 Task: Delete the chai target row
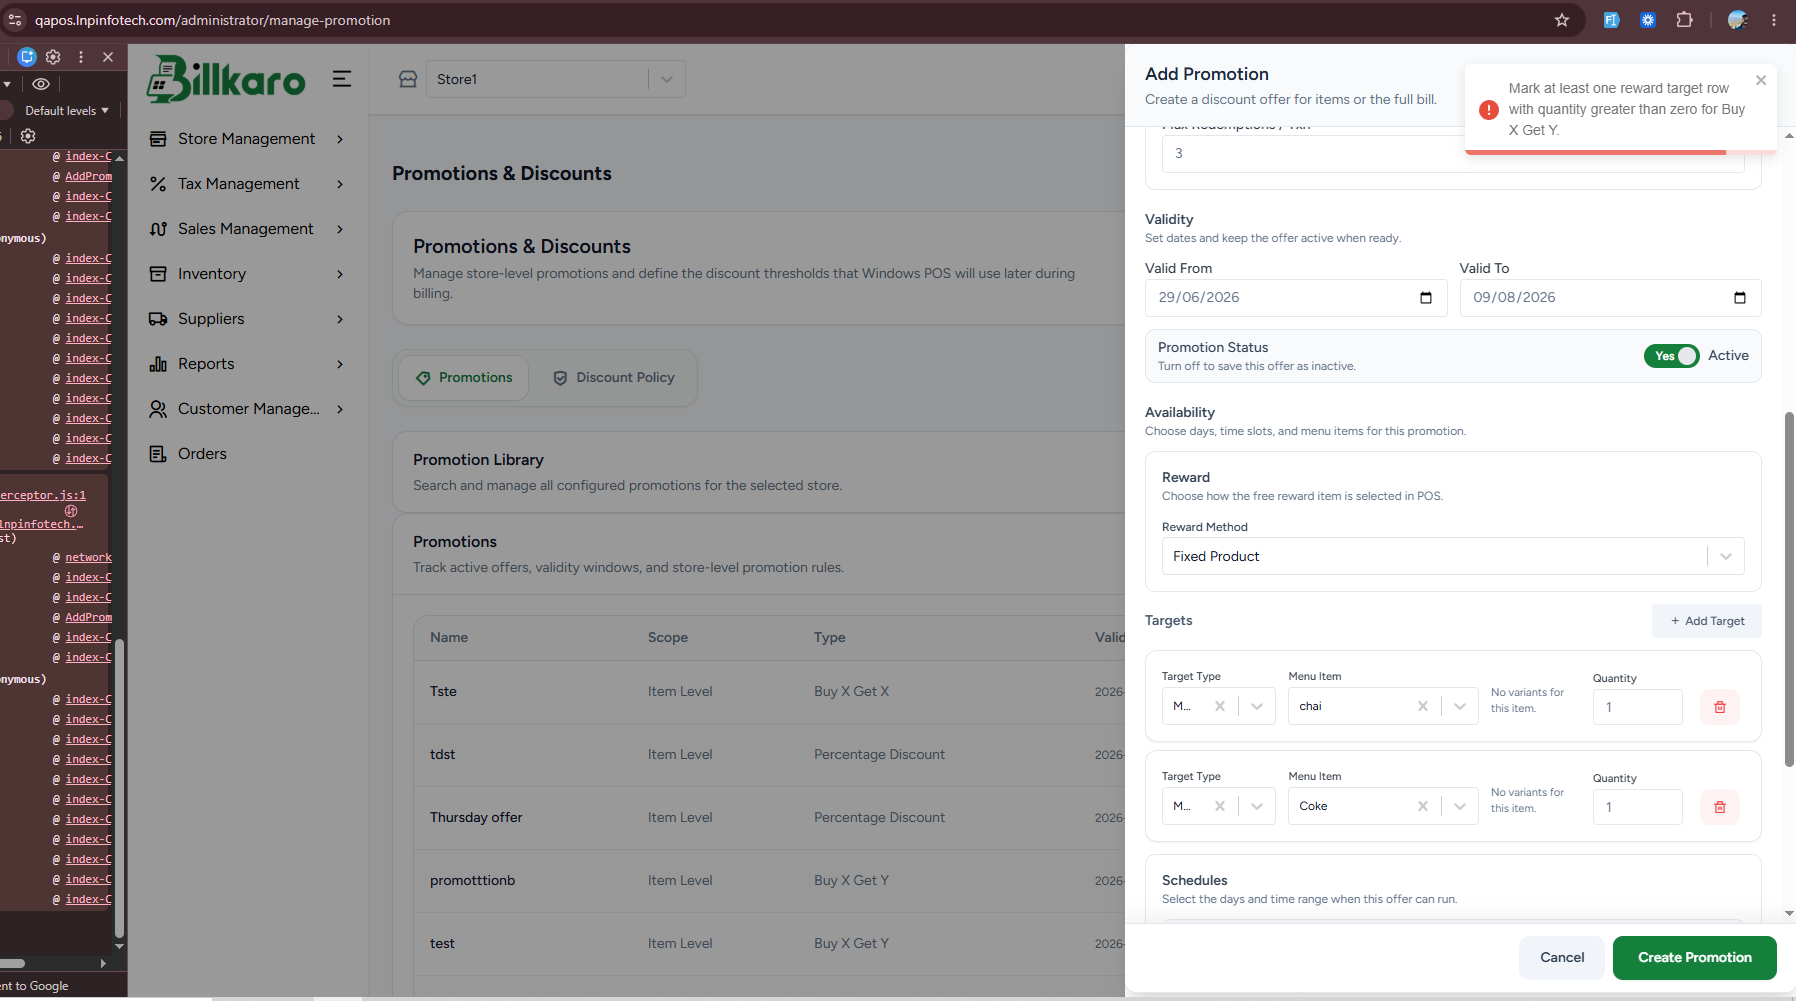coord(1720,707)
